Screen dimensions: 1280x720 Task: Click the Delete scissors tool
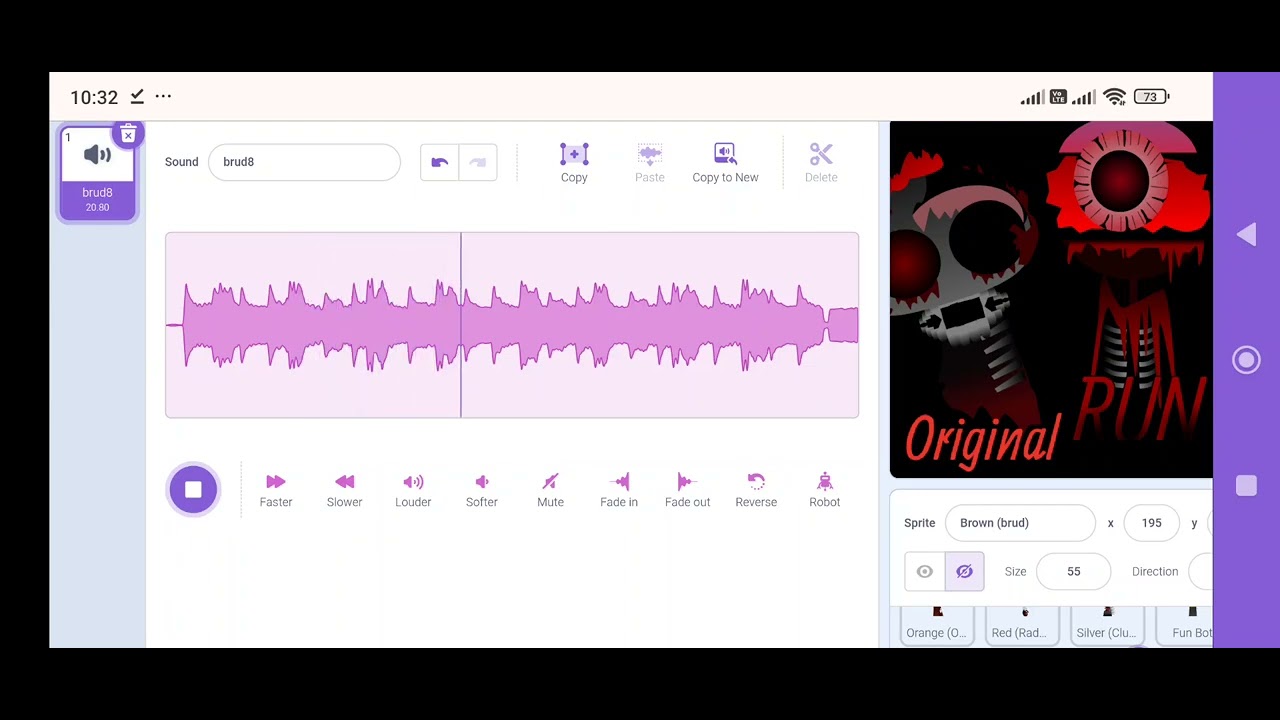[x=821, y=163]
